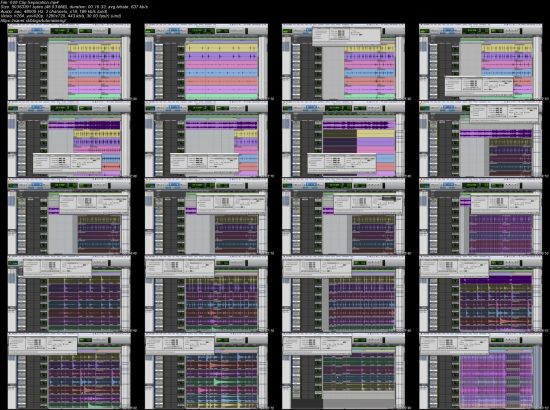The height and width of the screenshot is (410, 550).
Task: Open pastel-track thumbnail with dialog covering top toolbar
Action: [x=343, y=62]
